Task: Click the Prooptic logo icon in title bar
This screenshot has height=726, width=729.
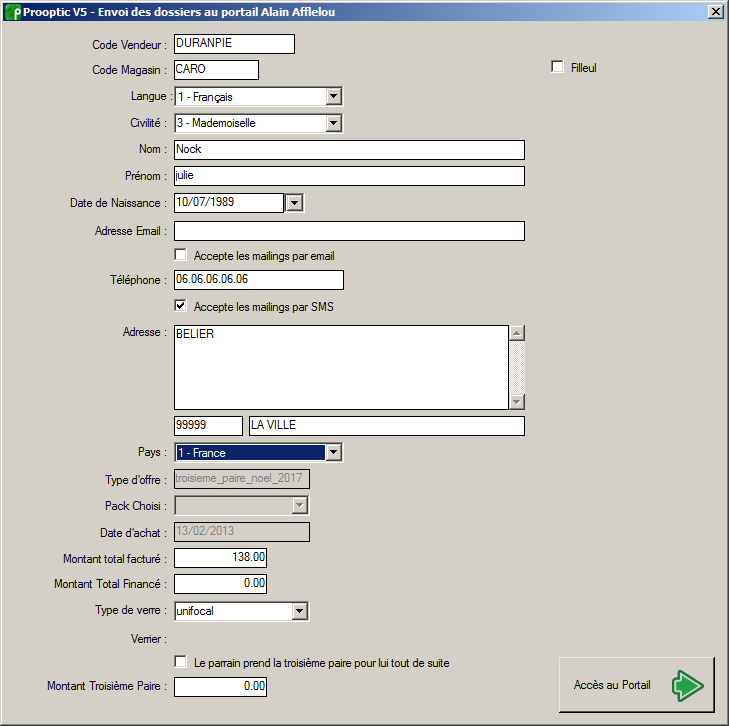Action: (x=13, y=12)
